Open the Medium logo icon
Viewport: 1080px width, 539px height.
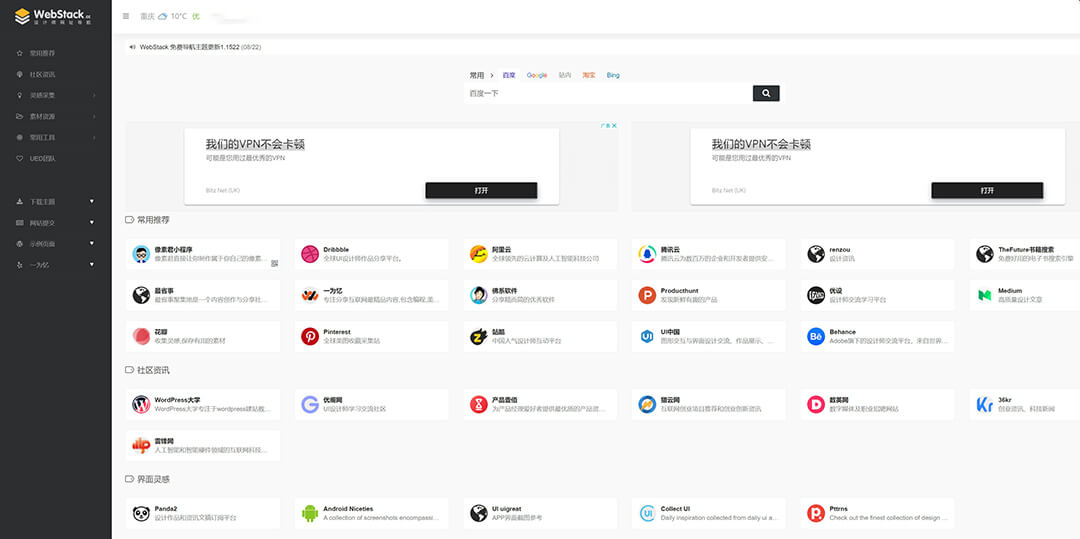click(x=984, y=296)
